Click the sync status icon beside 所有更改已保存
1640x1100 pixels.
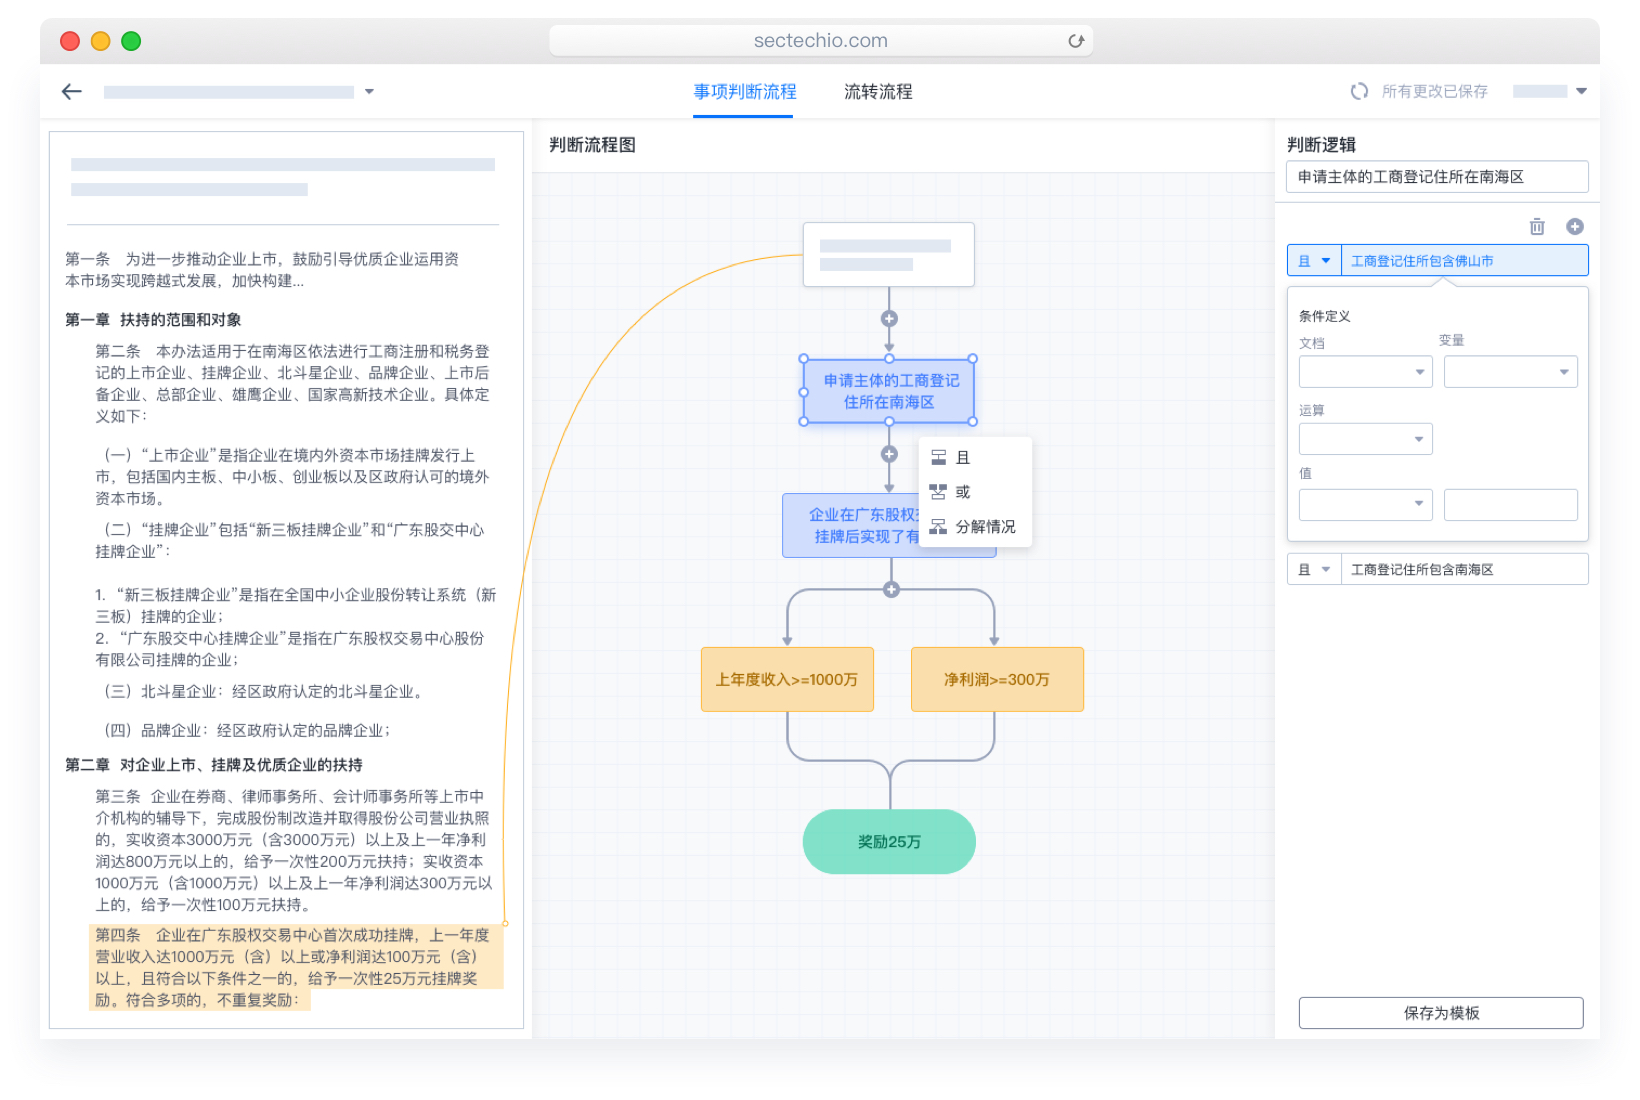1359,92
